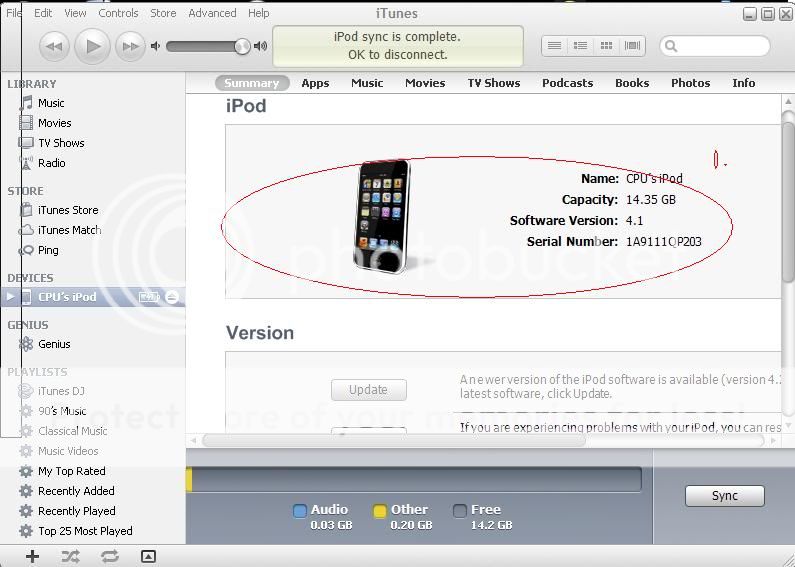Switch to the Movies tab

pos(425,83)
